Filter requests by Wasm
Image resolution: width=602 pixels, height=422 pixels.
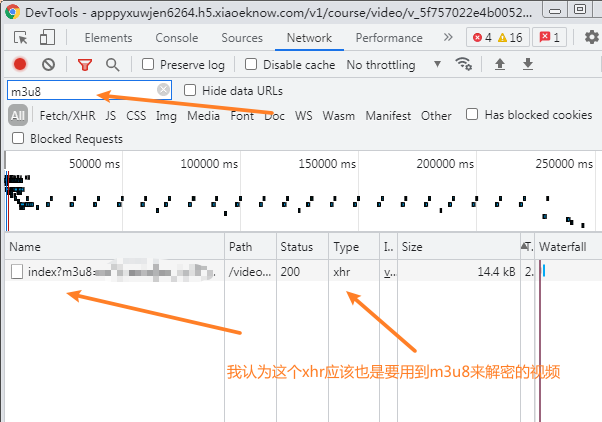pyautogui.click(x=339, y=116)
